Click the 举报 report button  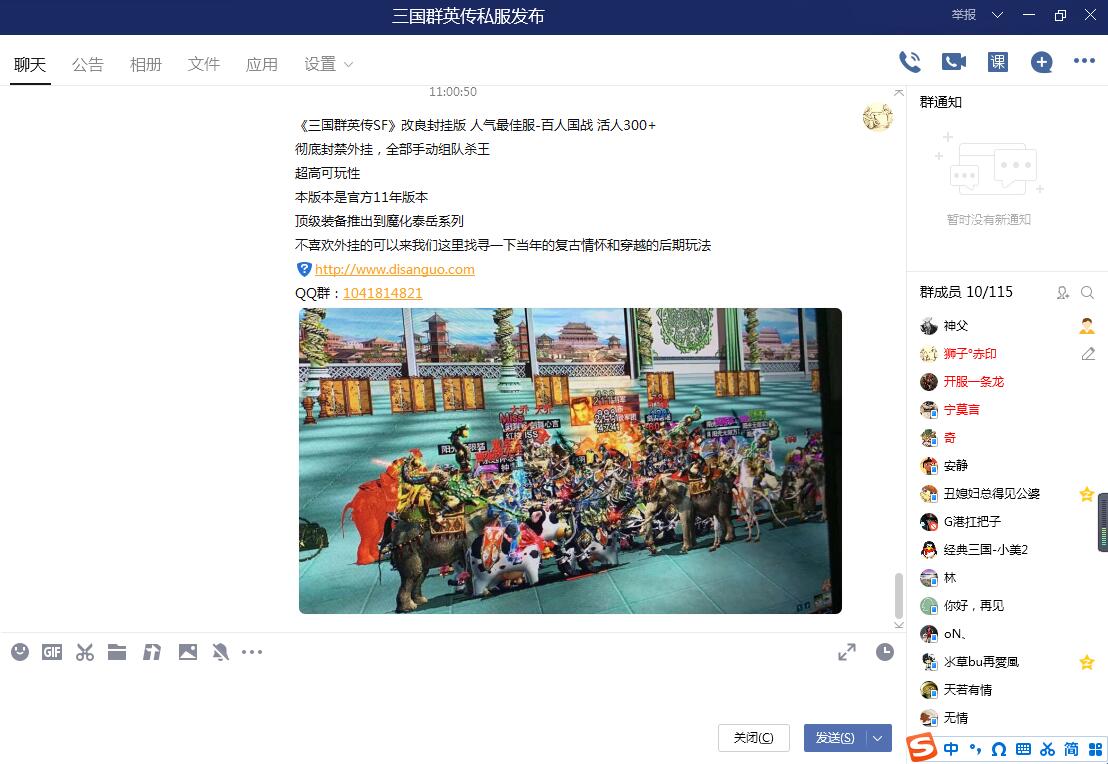(963, 15)
